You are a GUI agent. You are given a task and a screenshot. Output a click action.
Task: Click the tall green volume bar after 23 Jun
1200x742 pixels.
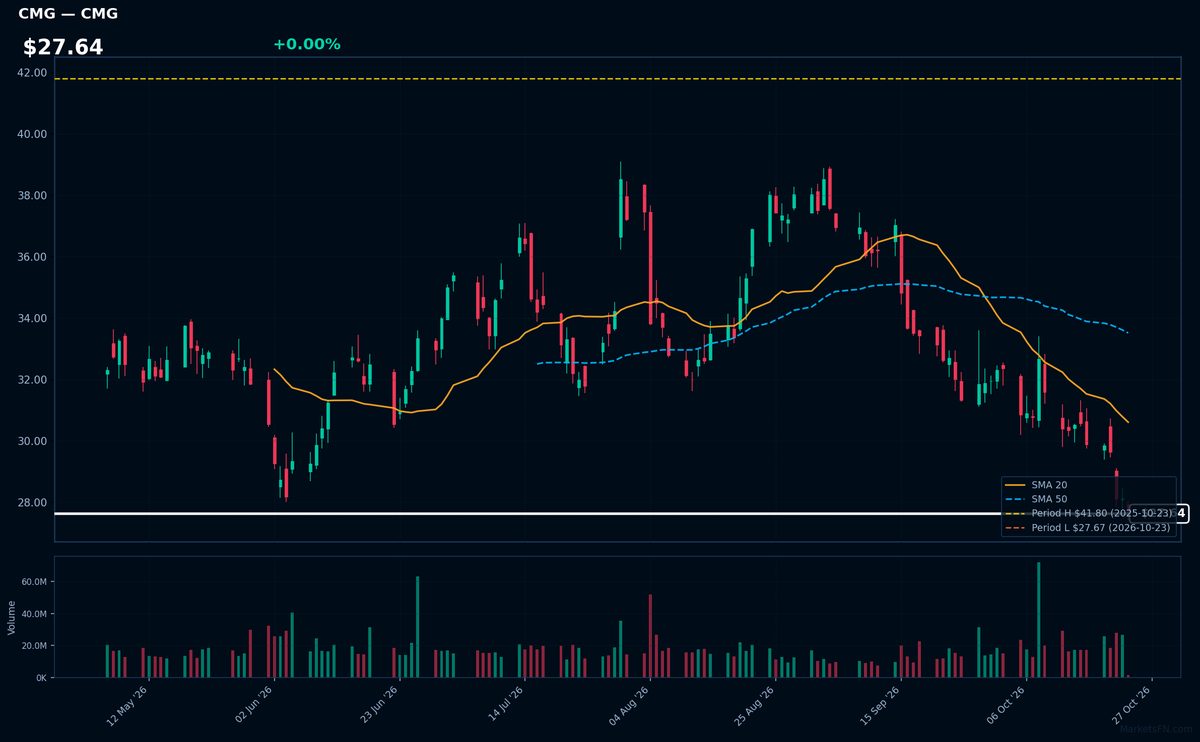point(417,627)
